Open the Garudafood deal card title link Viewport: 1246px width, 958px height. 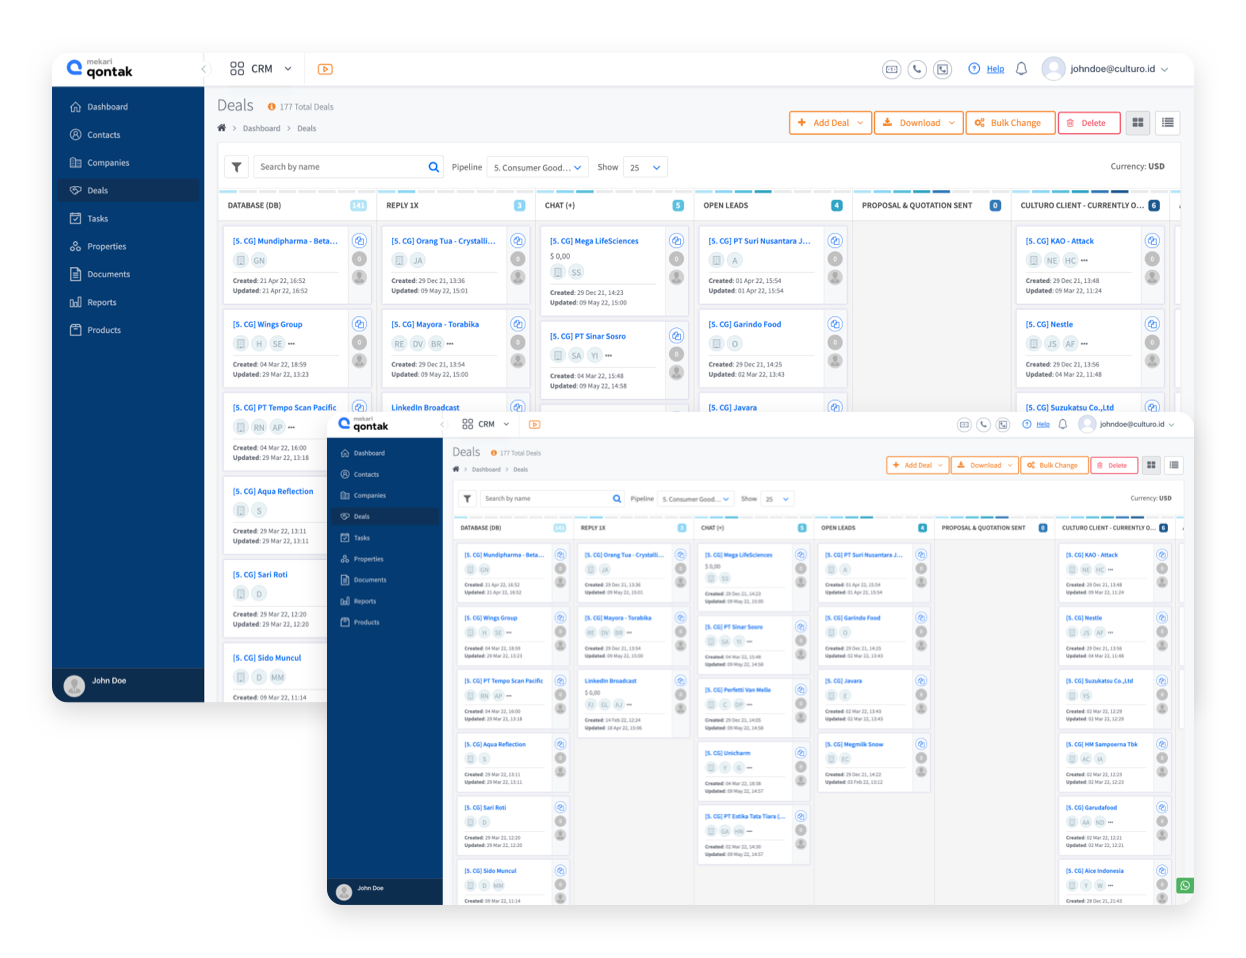point(1091,807)
